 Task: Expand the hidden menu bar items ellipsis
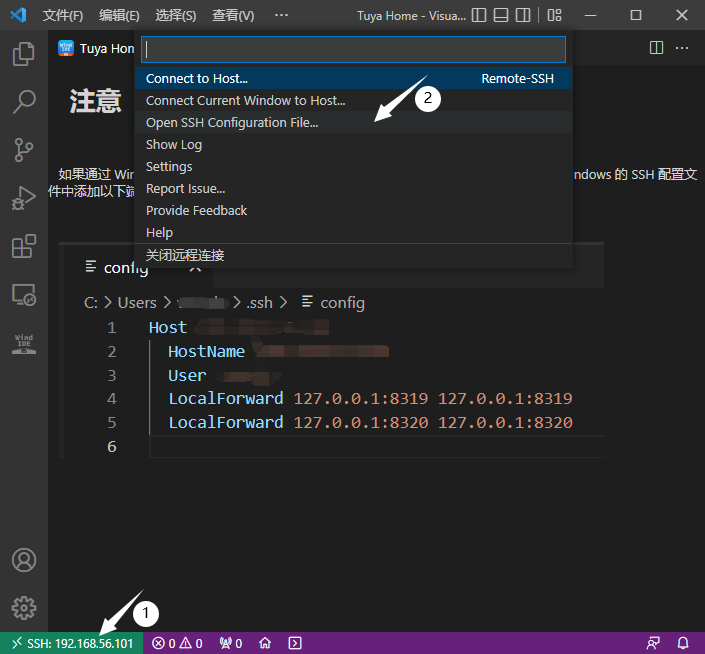coord(281,15)
